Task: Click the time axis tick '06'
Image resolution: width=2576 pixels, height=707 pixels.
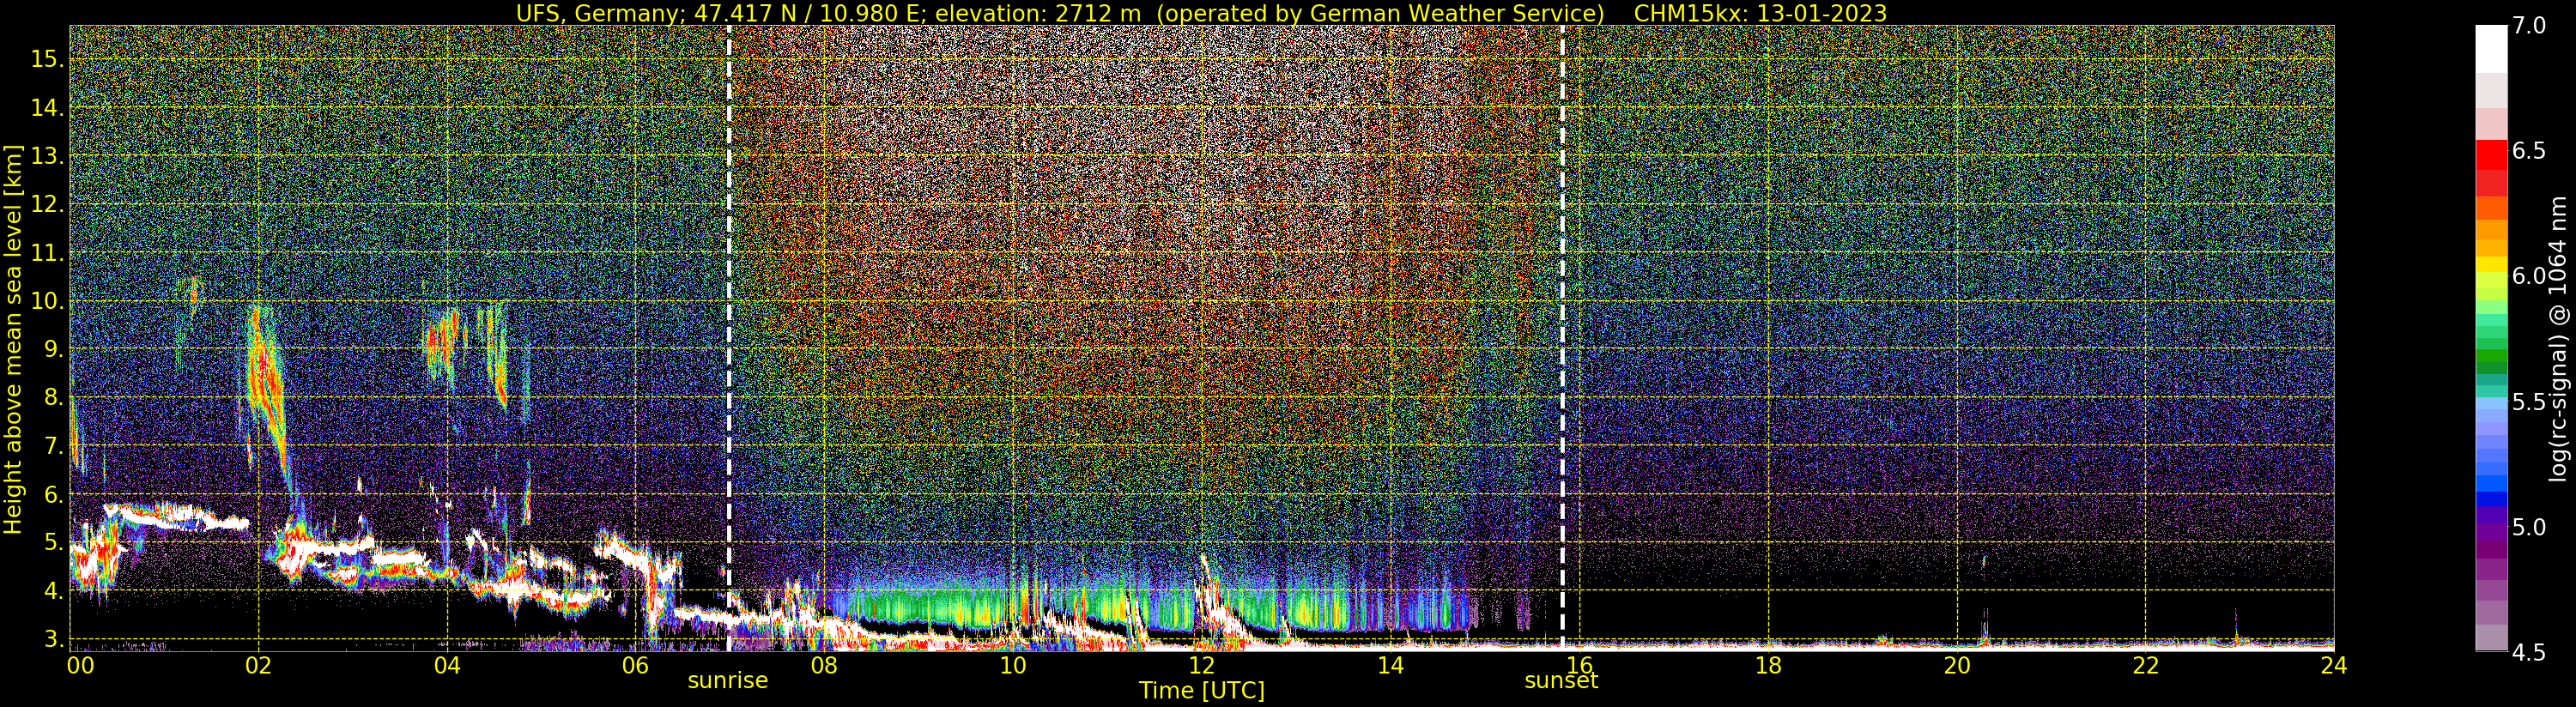Action: point(635,665)
